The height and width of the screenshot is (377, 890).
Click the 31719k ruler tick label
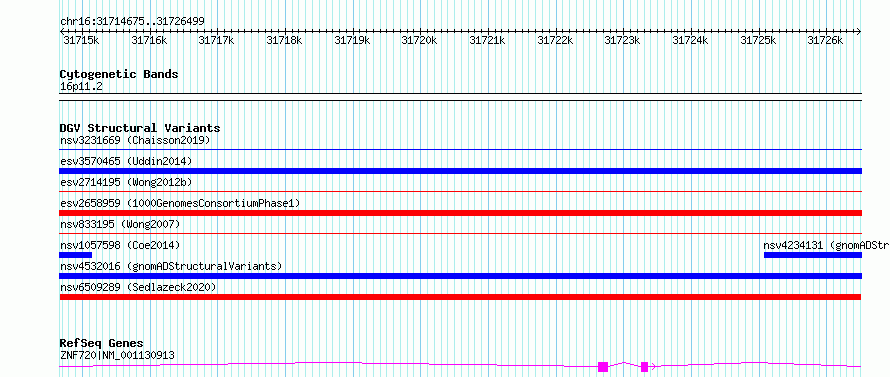coord(352,40)
